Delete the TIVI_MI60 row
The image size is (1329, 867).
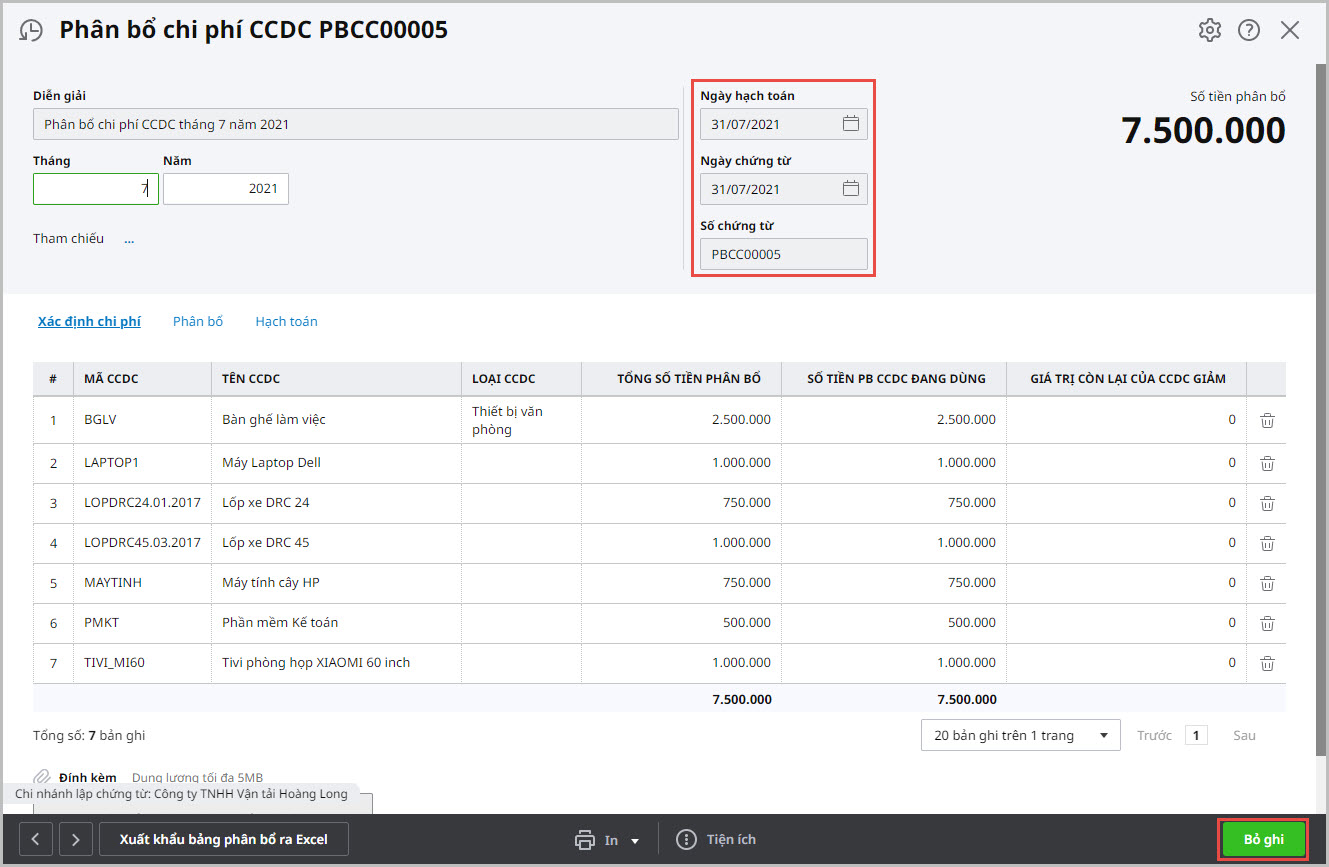[1267, 663]
